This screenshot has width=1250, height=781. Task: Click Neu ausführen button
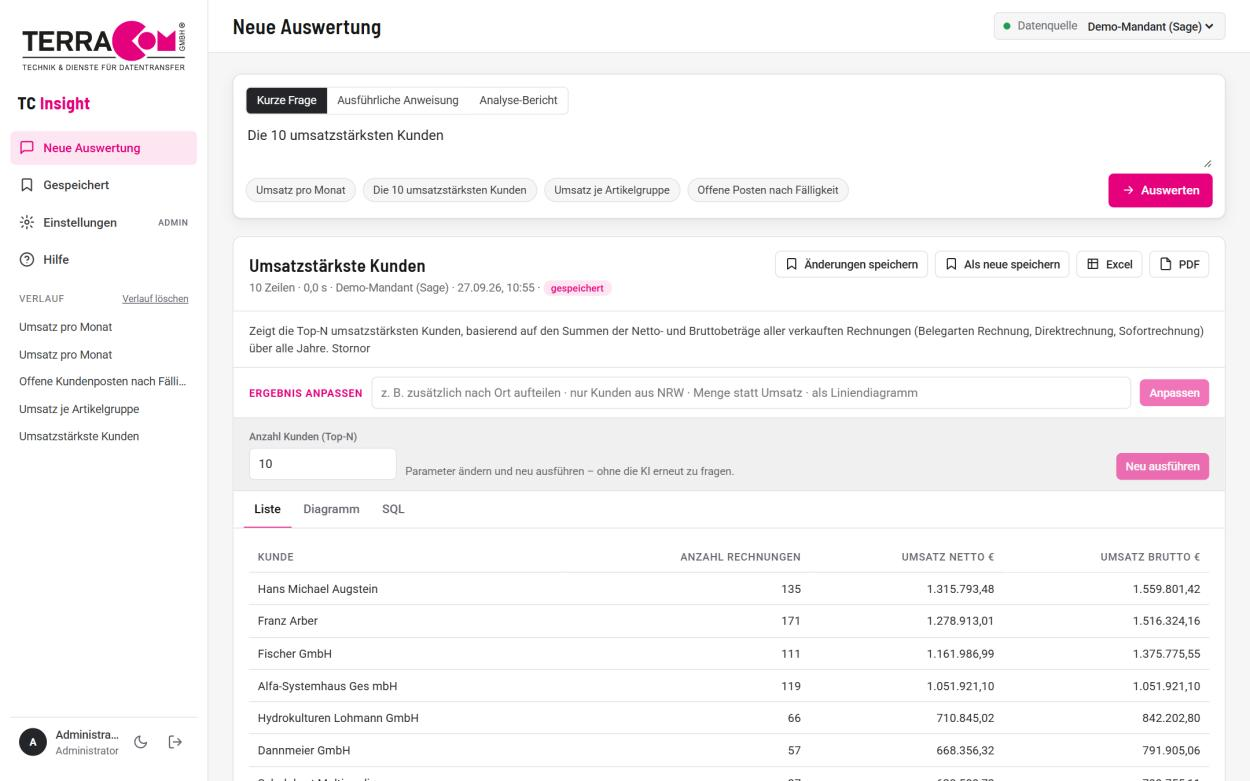(1162, 467)
